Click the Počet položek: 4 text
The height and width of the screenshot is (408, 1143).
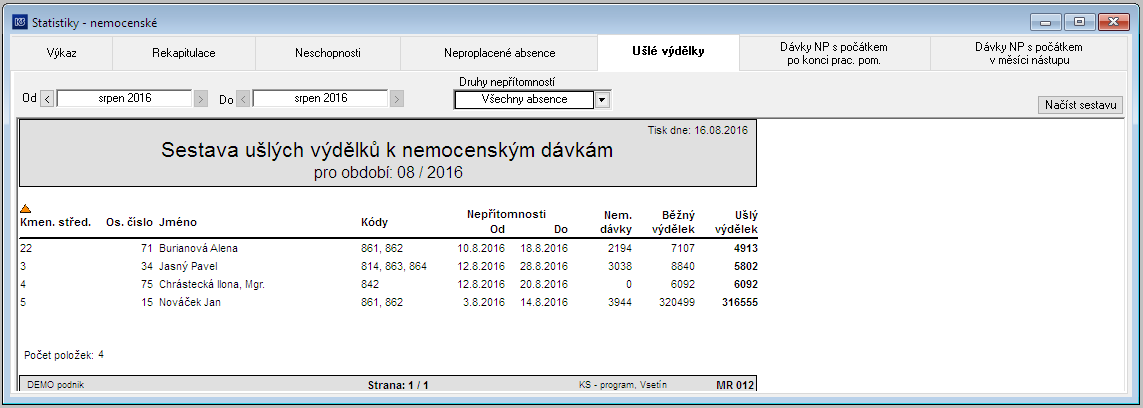(x=64, y=355)
